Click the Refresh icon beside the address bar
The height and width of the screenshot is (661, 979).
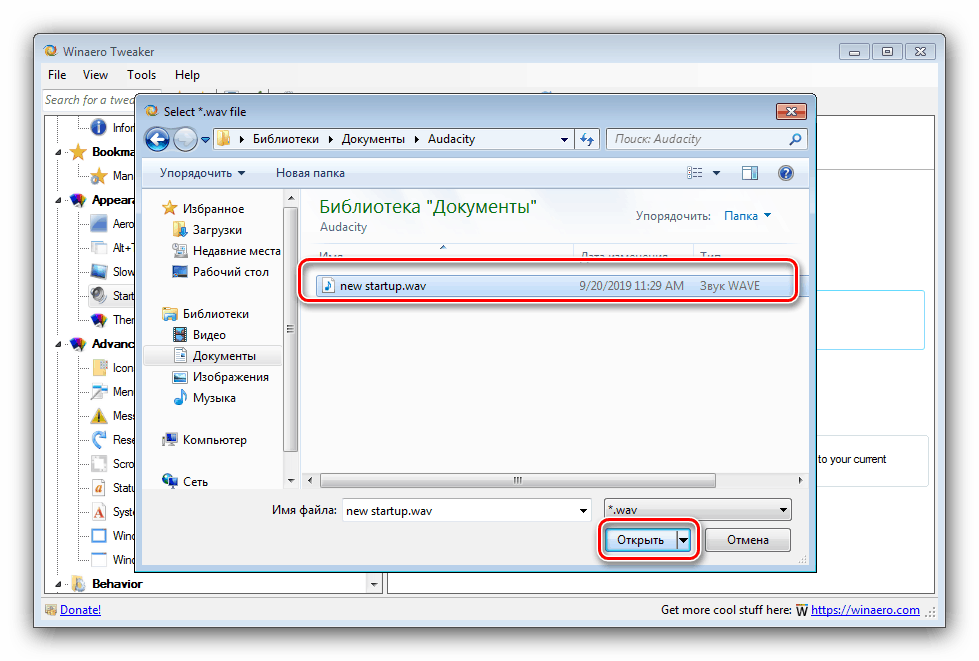589,139
